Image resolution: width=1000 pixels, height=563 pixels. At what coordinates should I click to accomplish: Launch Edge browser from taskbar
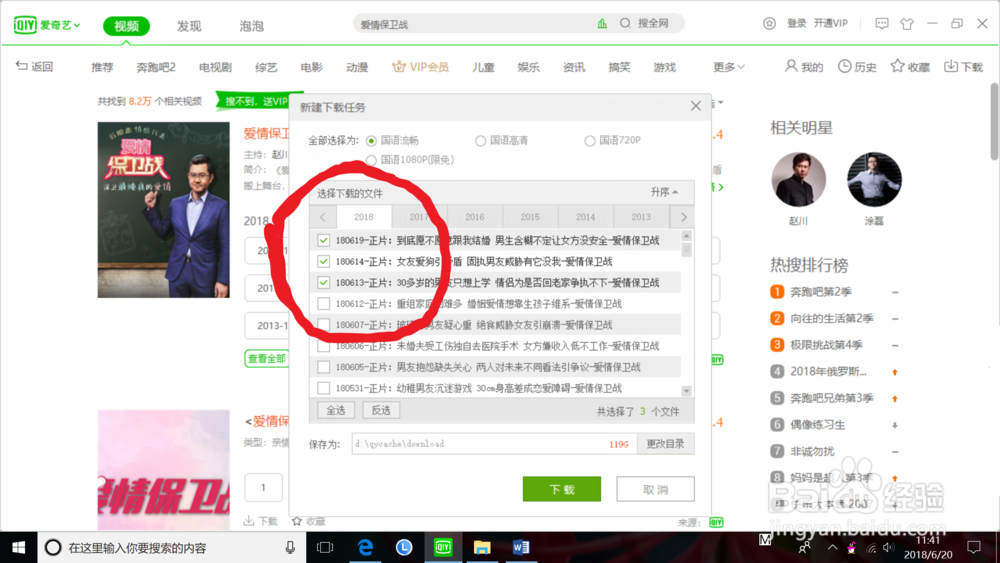click(x=365, y=548)
